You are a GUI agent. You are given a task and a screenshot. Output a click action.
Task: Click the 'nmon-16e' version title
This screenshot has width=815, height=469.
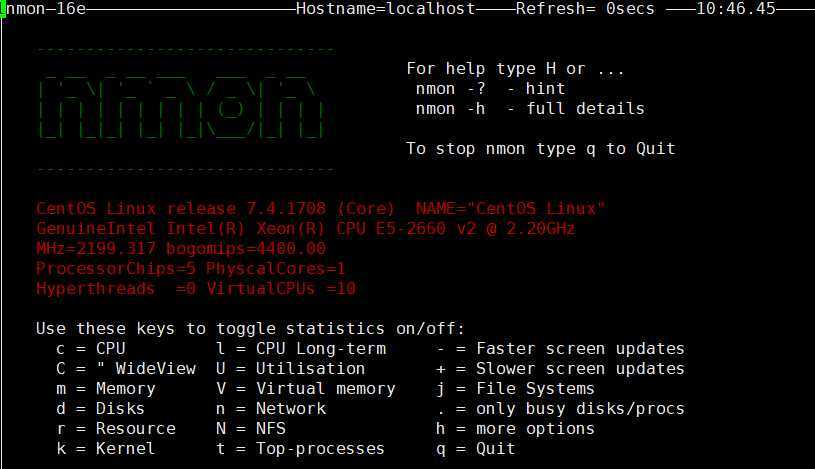click(x=46, y=9)
